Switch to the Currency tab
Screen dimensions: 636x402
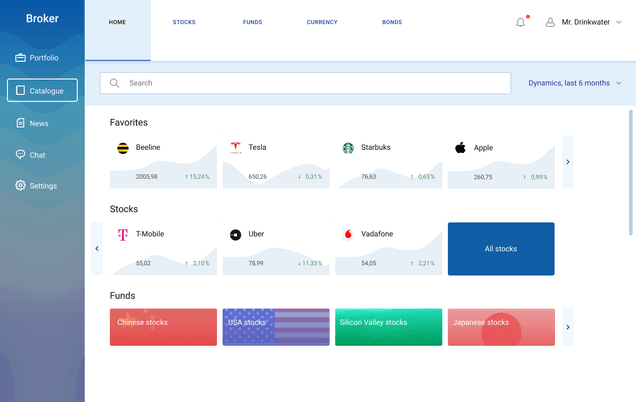pyautogui.click(x=322, y=22)
